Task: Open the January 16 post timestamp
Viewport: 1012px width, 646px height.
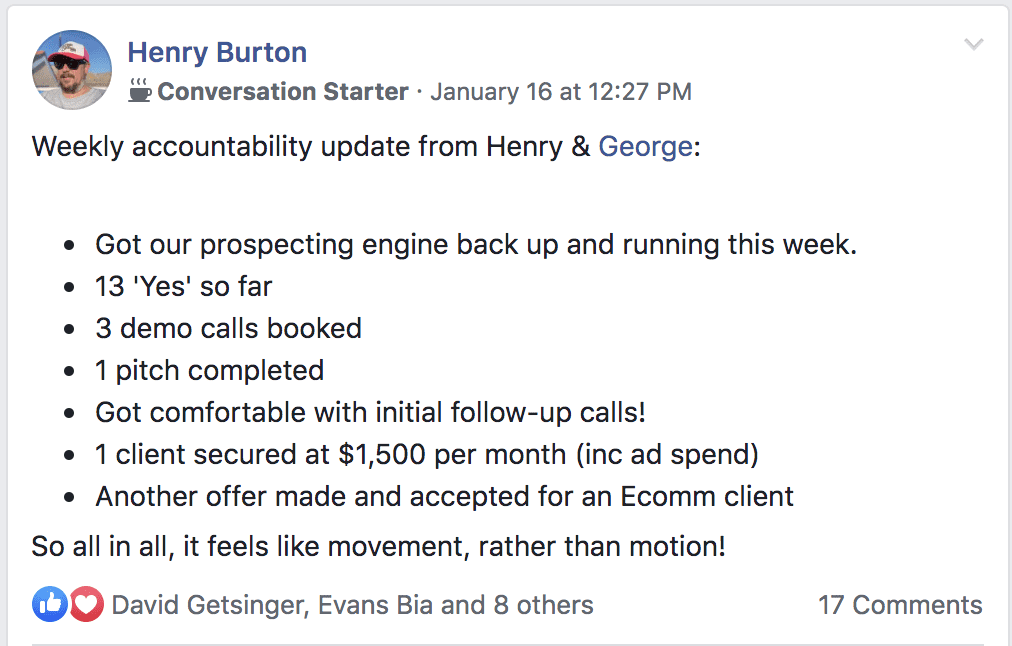Action: point(561,92)
